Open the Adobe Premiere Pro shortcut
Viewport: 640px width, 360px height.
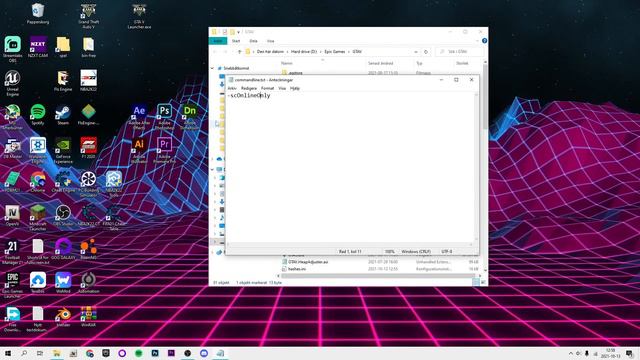[x=164, y=150]
